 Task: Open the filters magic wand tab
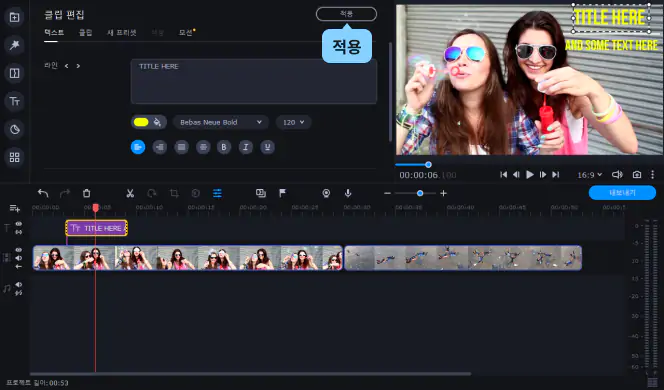14,45
